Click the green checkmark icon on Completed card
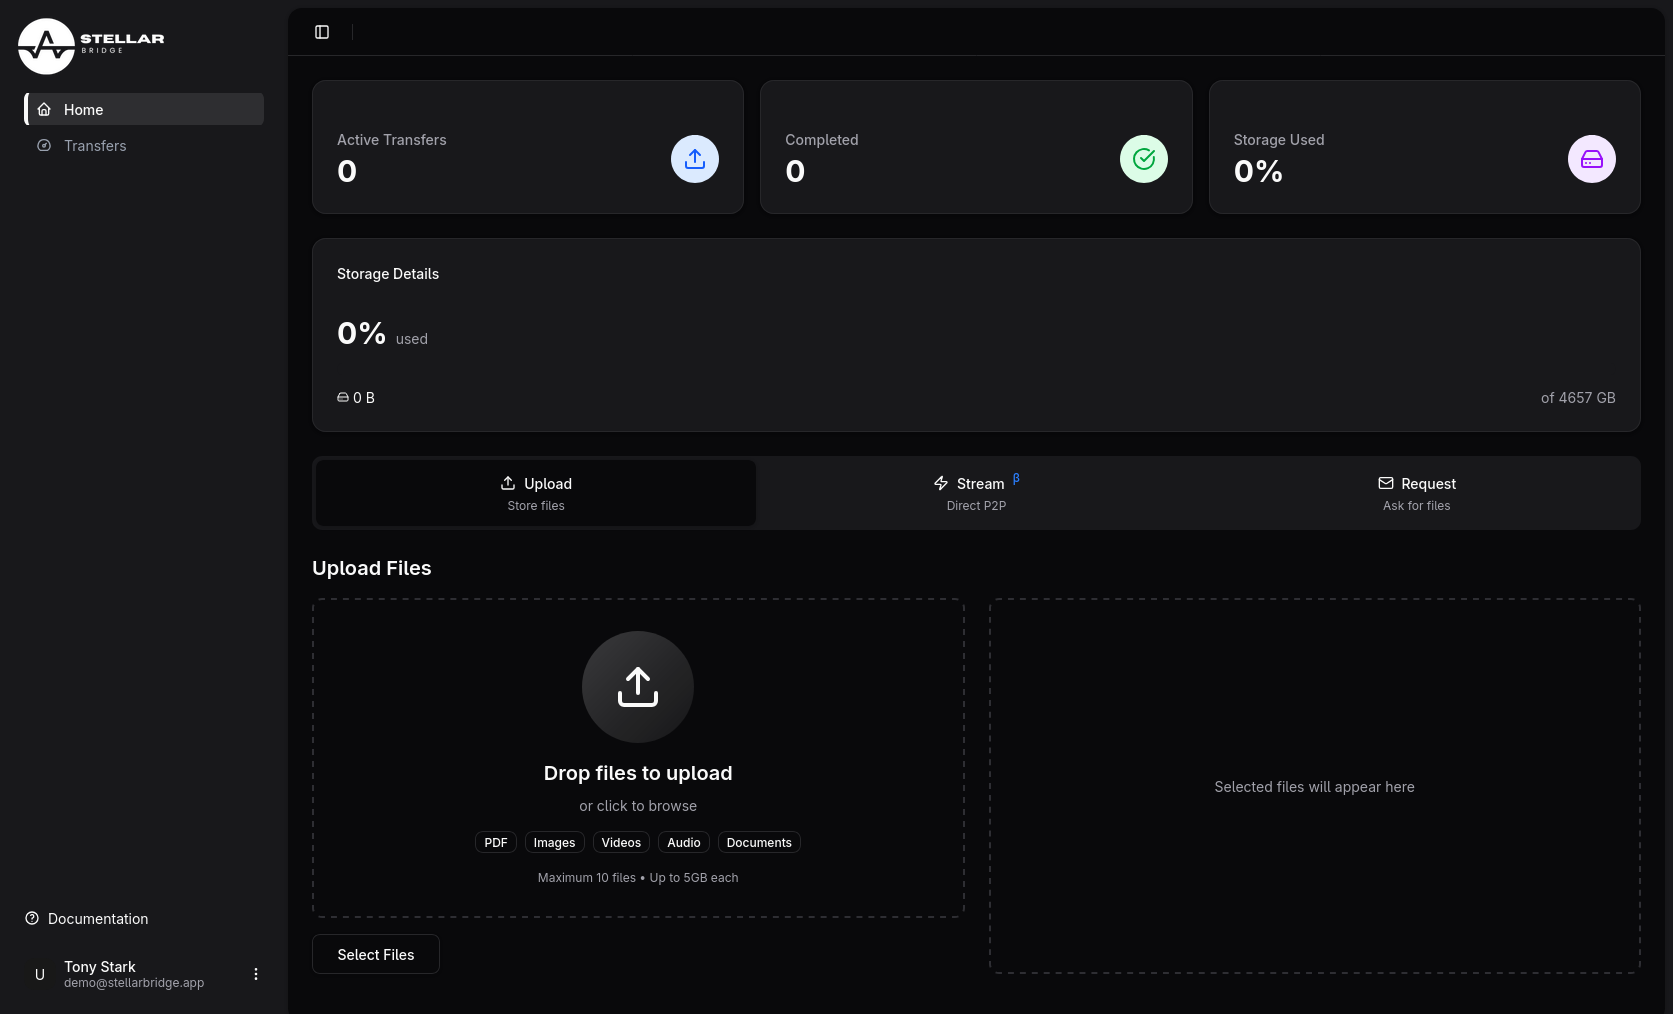The height and width of the screenshot is (1014, 1673). point(1143,158)
